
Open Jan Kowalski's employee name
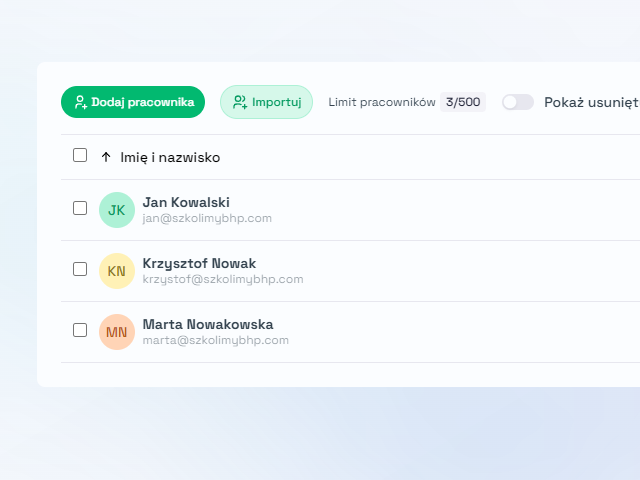[186, 202]
